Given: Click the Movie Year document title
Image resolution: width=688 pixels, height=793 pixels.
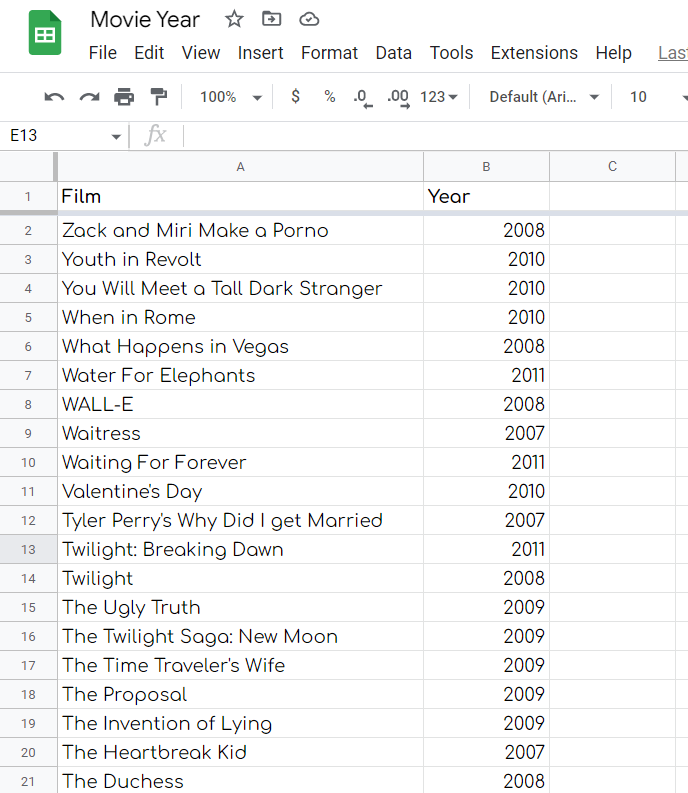Looking at the screenshot, I should [x=145, y=20].
